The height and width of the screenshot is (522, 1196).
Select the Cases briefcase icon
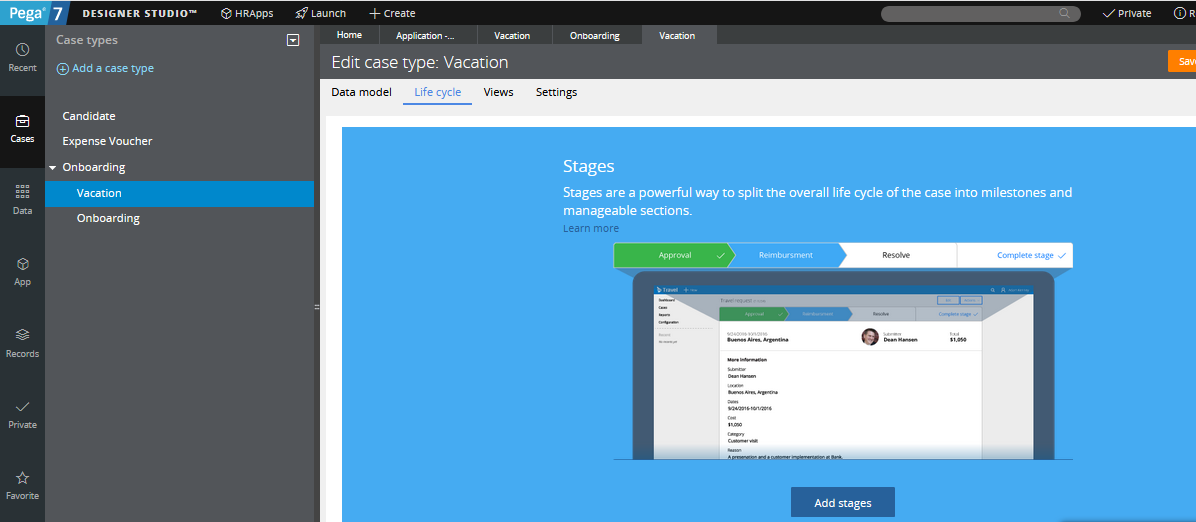[x=22, y=121]
